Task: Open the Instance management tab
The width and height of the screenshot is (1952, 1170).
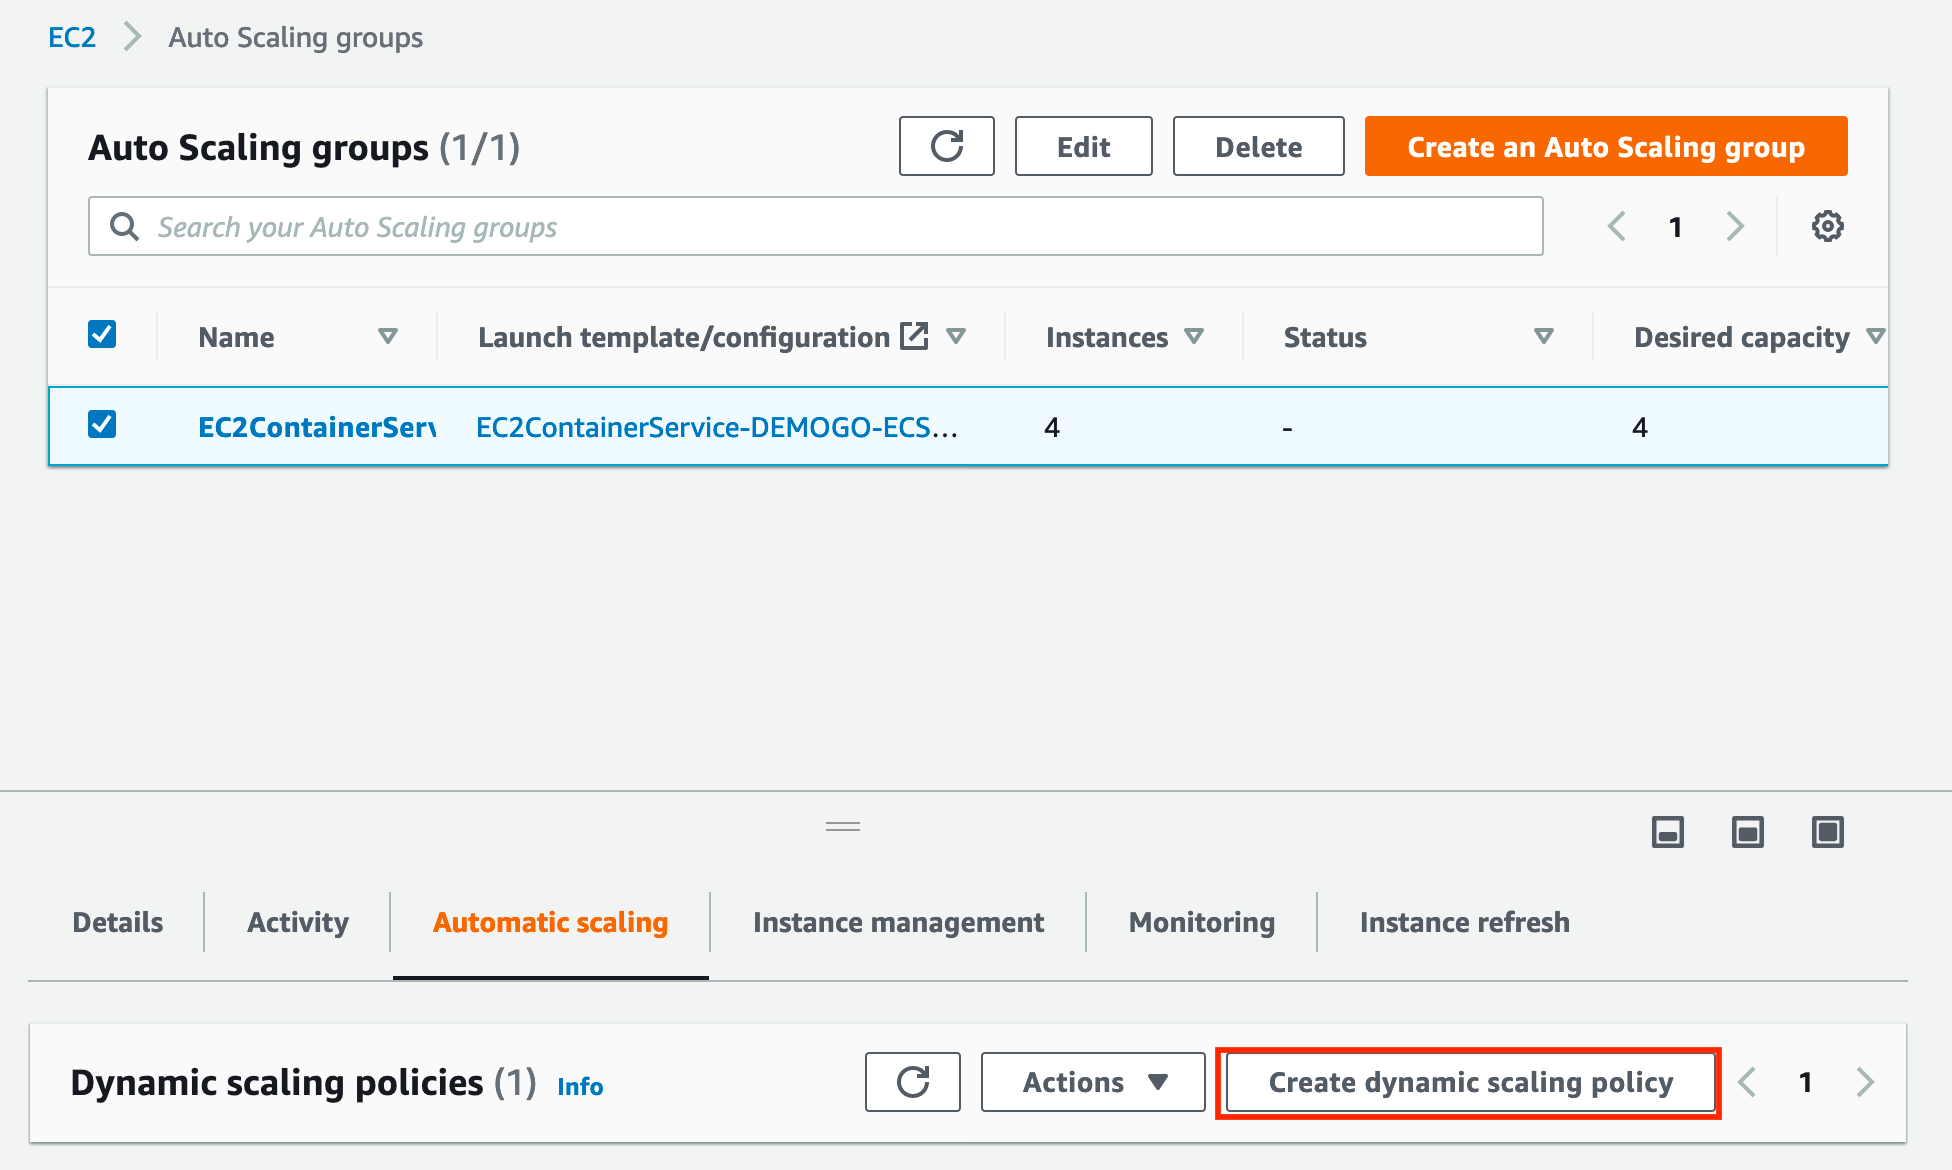Action: coord(898,922)
